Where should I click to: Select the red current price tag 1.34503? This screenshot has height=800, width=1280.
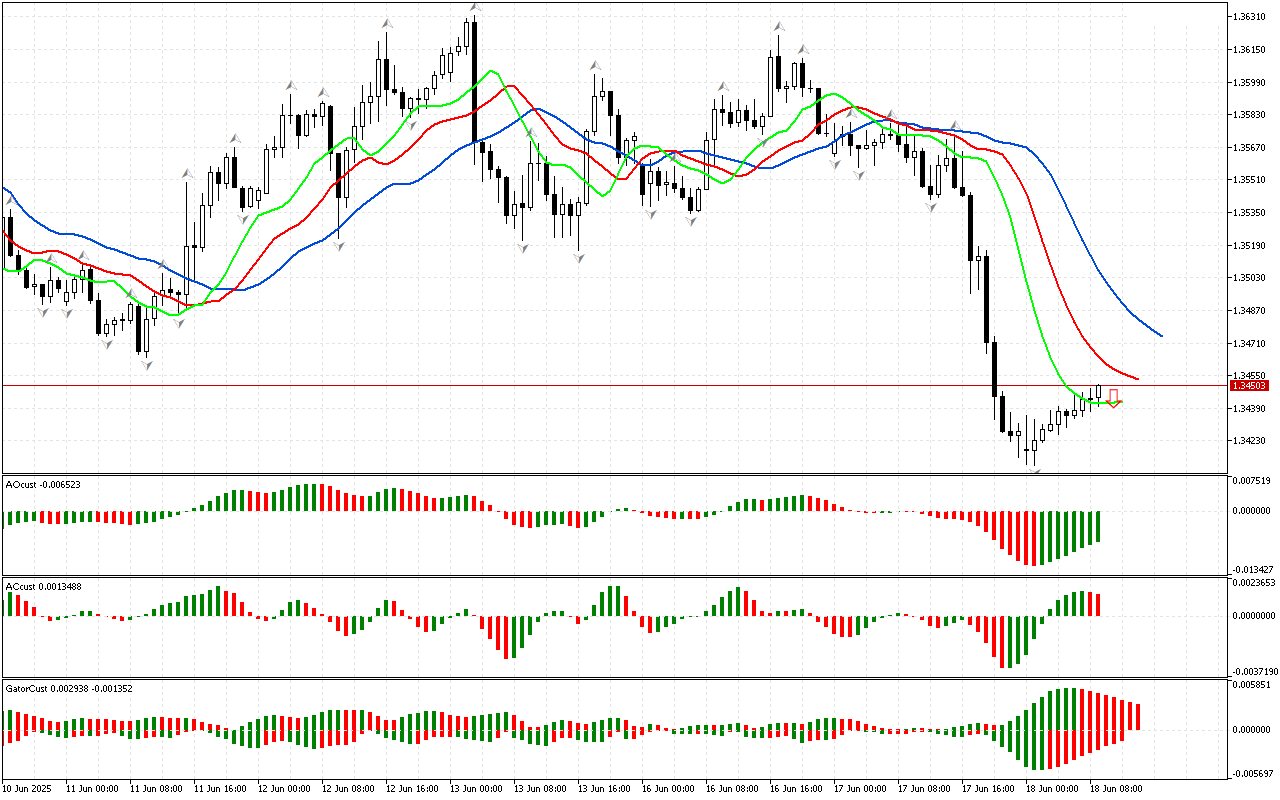[x=1248, y=385]
